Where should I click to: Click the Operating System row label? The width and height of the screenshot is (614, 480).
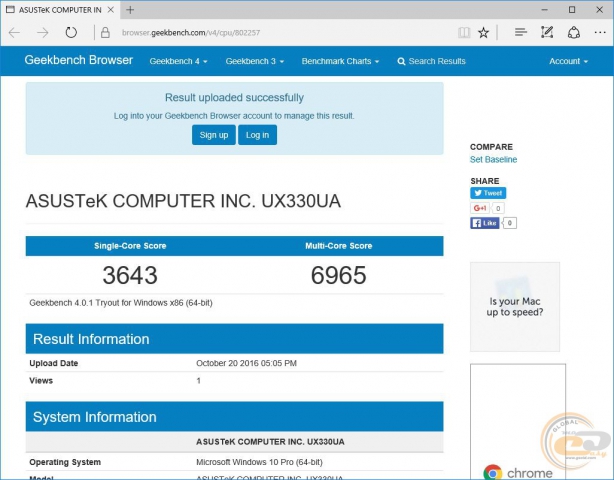(x=65, y=462)
